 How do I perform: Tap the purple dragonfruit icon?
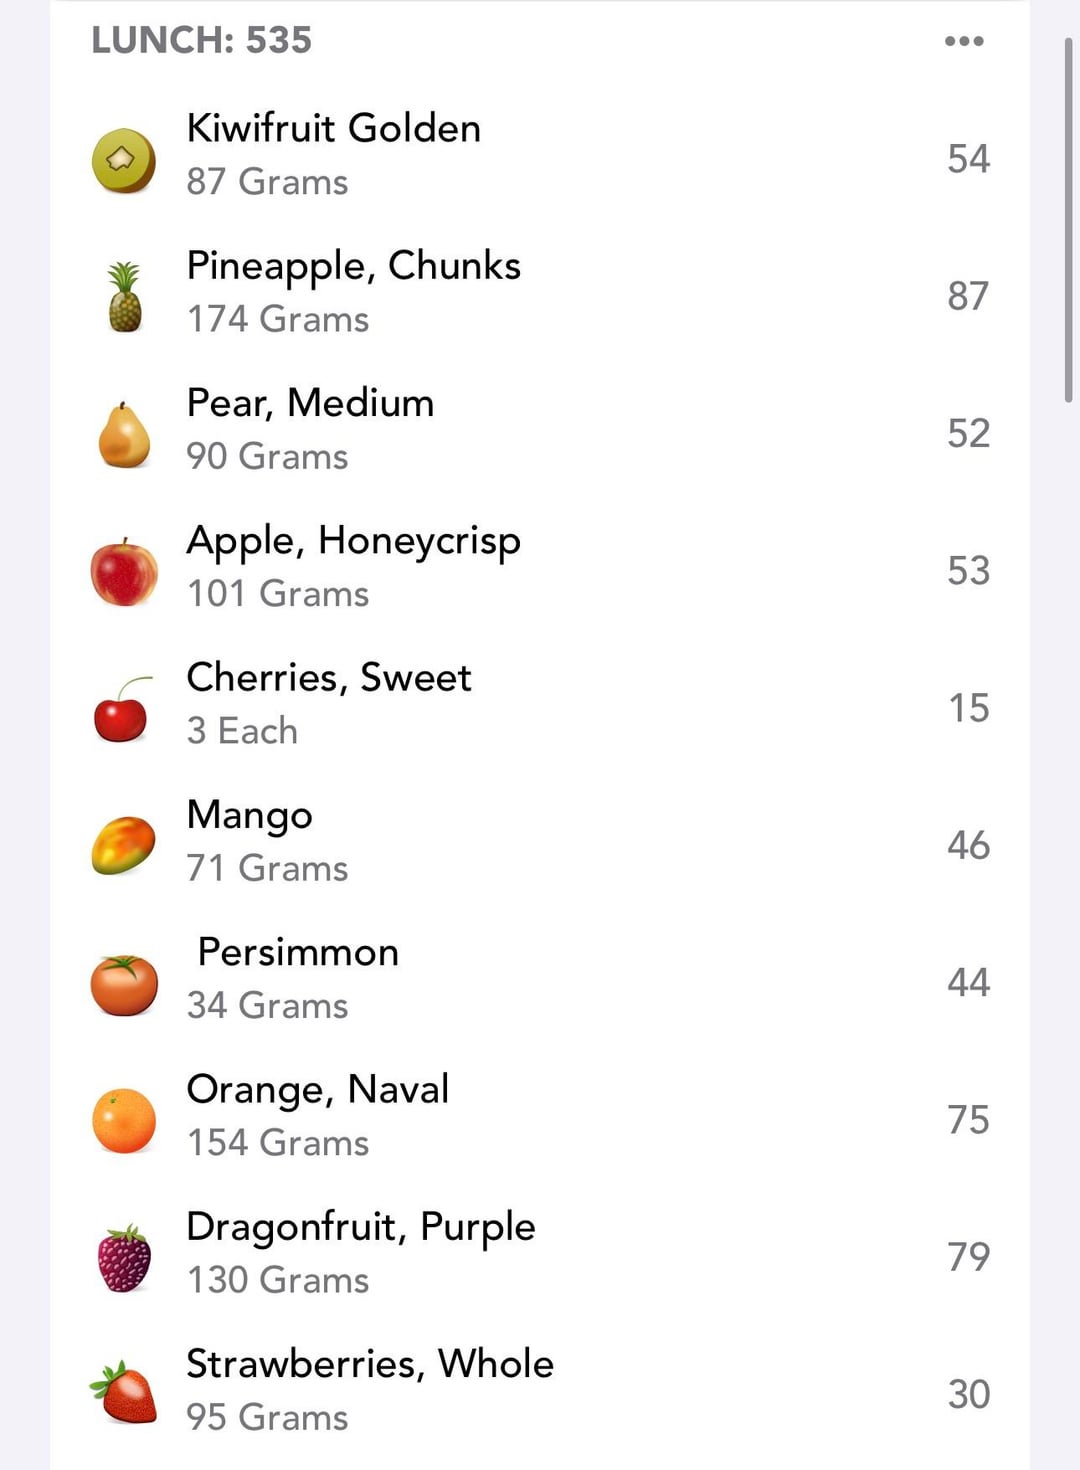124,1258
